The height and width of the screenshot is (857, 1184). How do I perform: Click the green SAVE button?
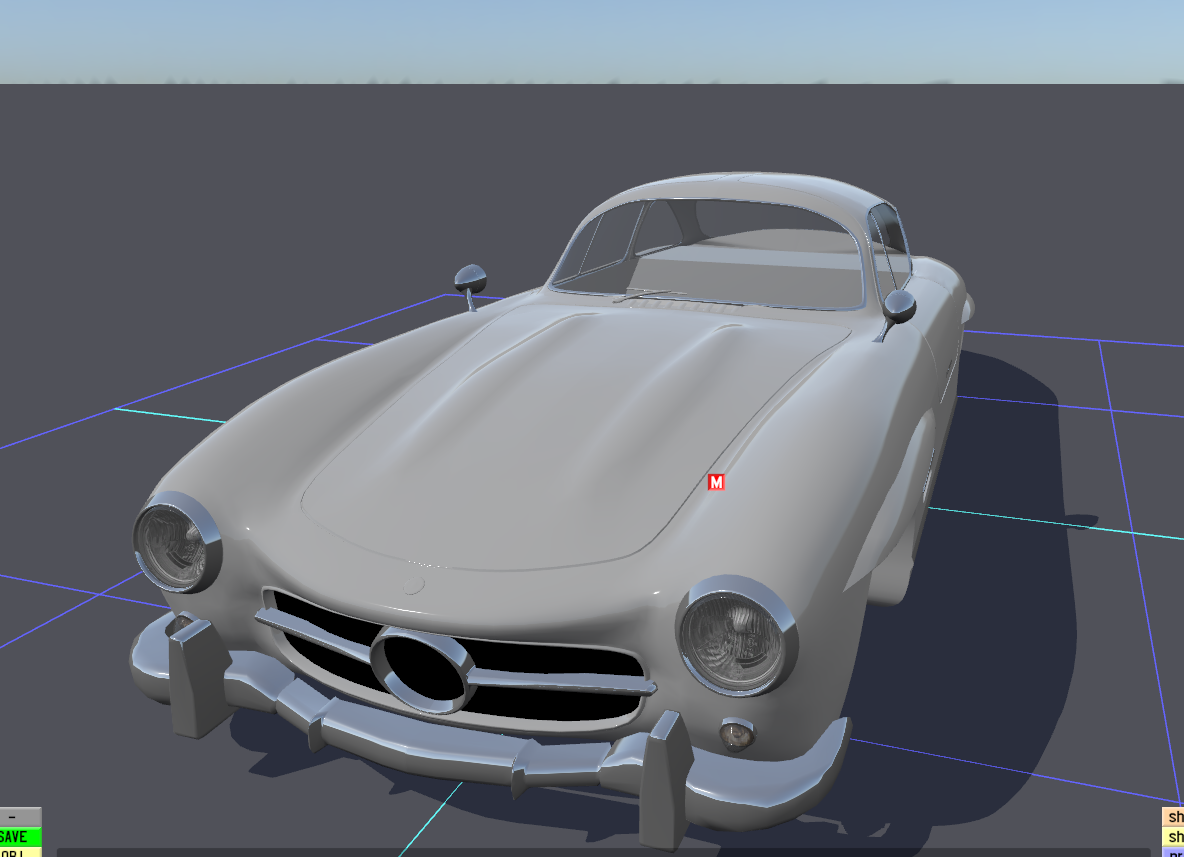pos(20,837)
